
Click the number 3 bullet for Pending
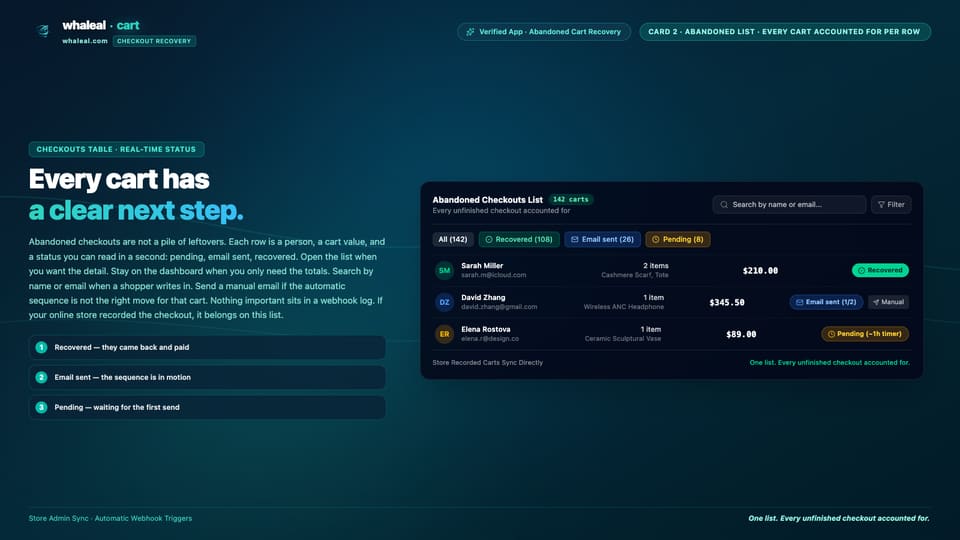click(x=41, y=407)
